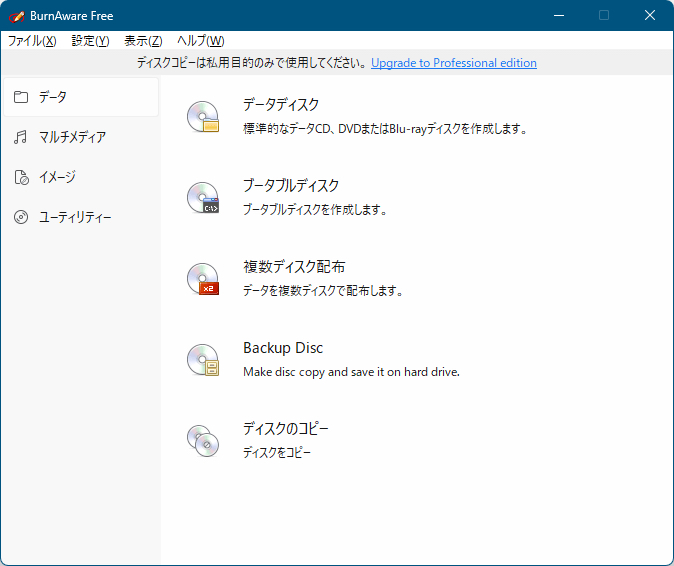Switch to the マルチメディア category
This screenshot has width=674, height=566.
point(81,137)
